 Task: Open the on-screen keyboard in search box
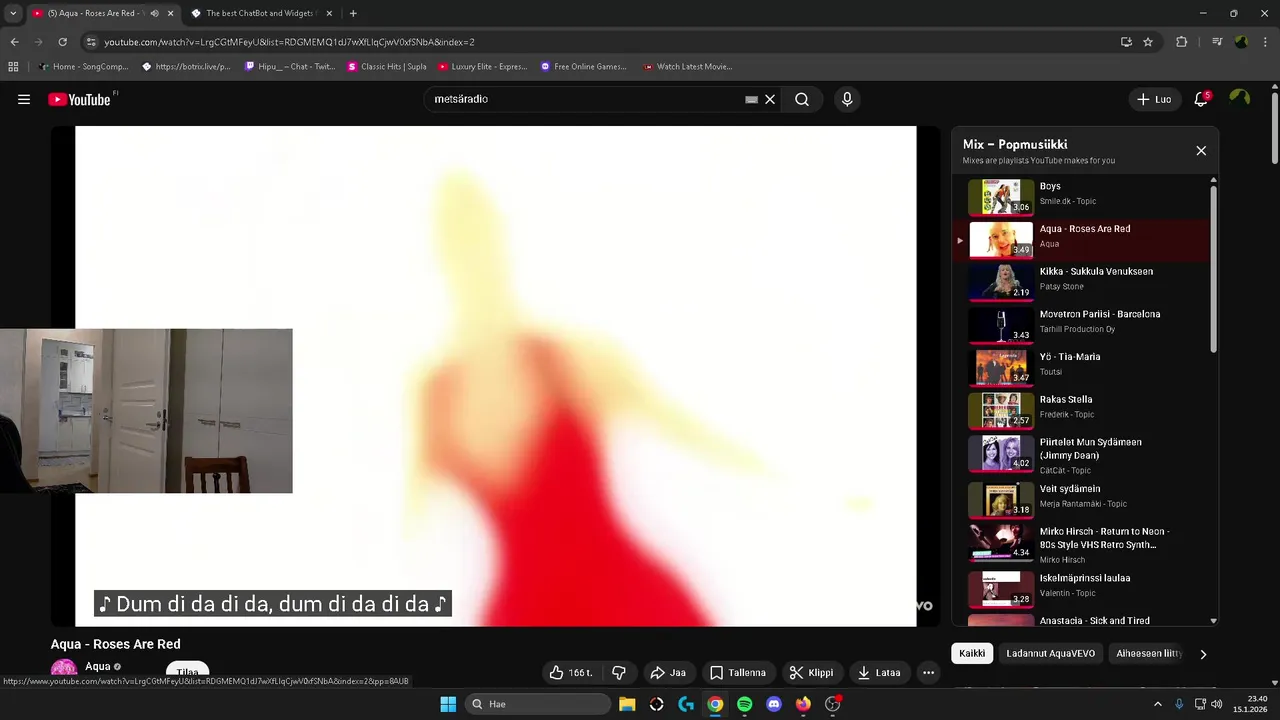751,100
